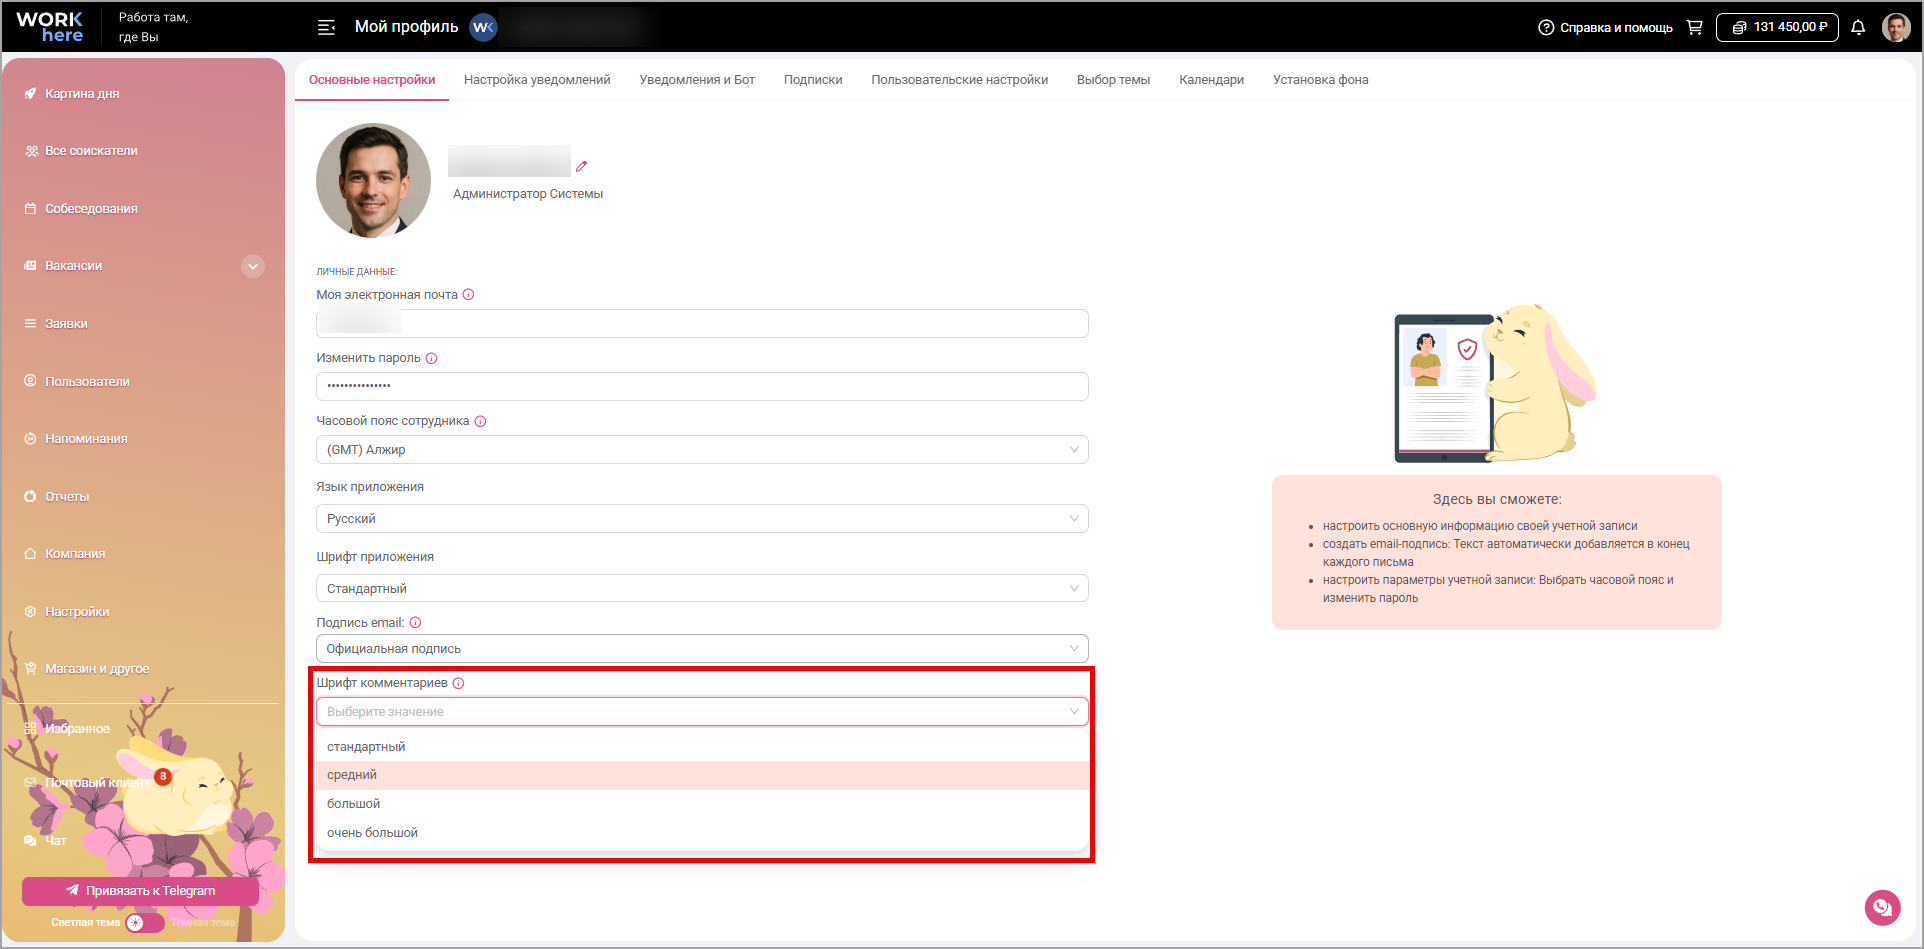Switch to Установка фона tab
This screenshot has height=949, width=1924.
point(1320,80)
